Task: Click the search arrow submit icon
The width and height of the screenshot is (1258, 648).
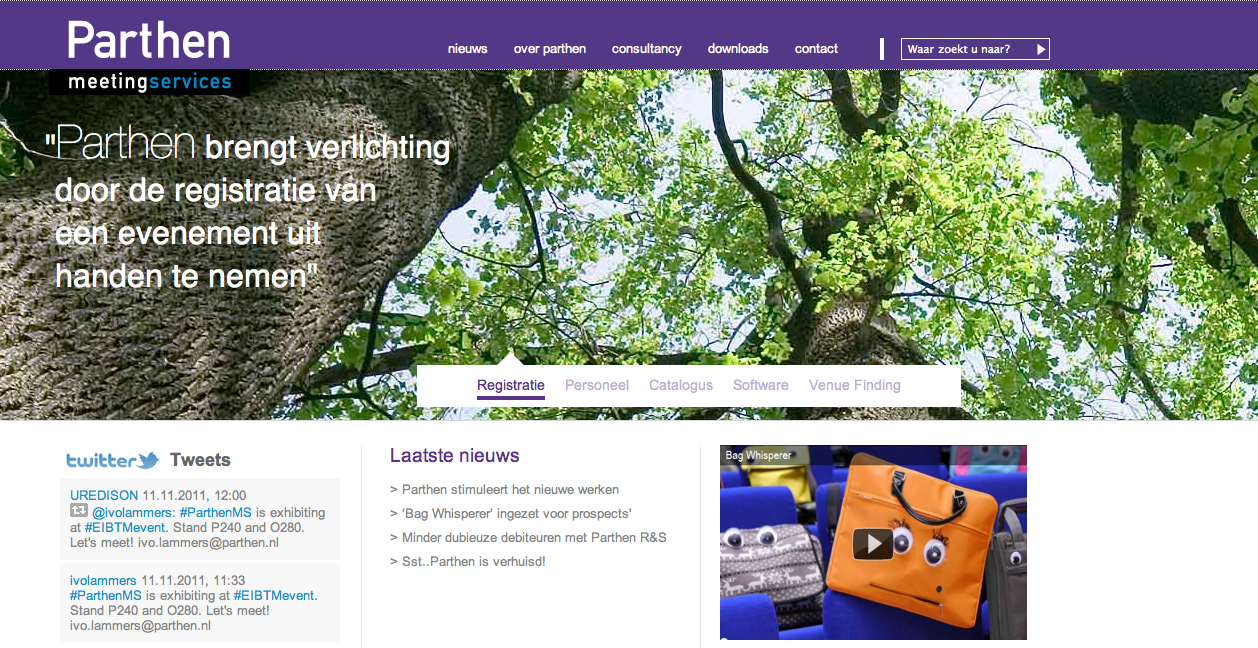Action: click(1041, 49)
